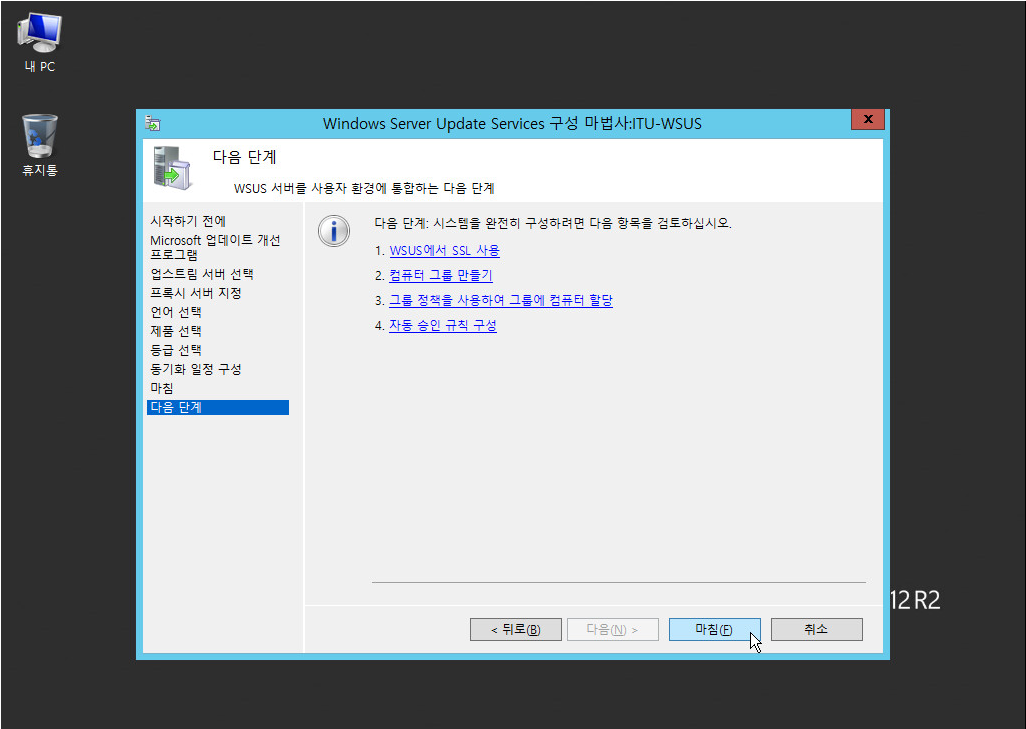
Task: Click the blue information icon
Action: click(x=333, y=232)
